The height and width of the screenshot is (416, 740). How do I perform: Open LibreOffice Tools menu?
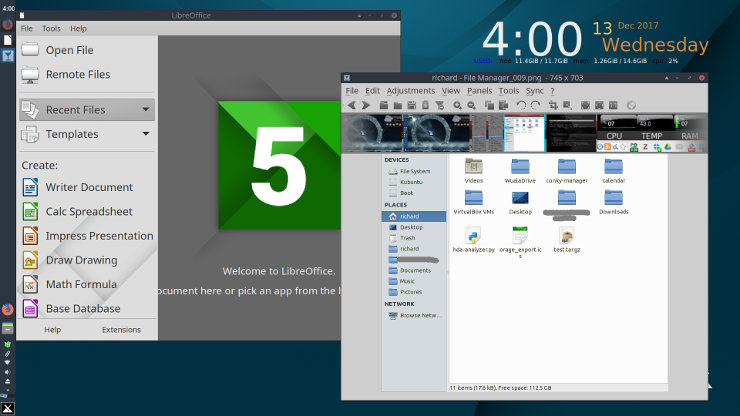click(x=51, y=28)
